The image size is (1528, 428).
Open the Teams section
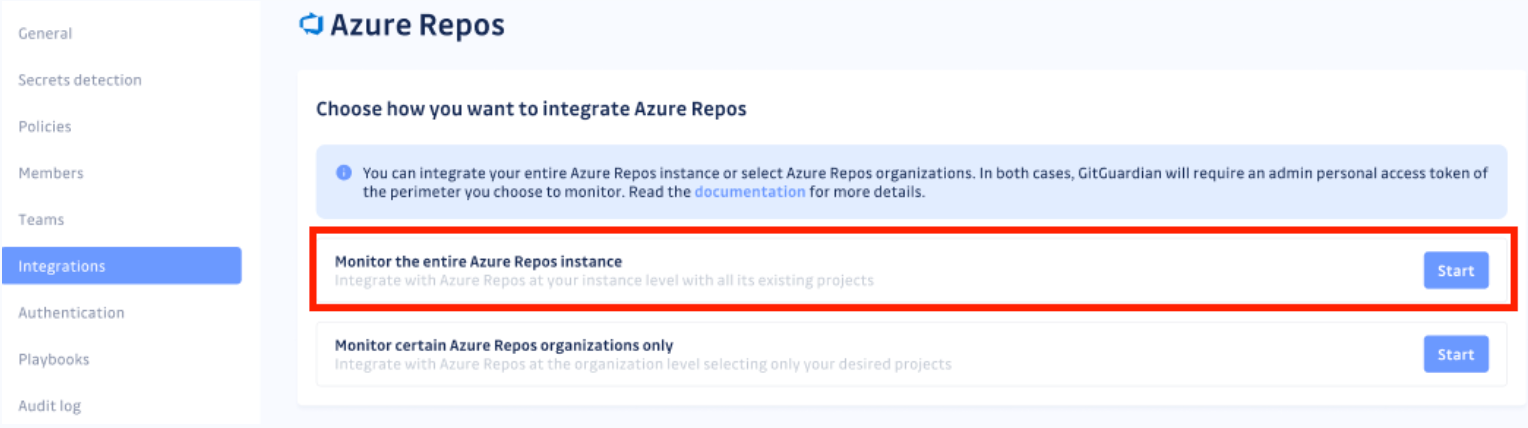coord(41,220)
